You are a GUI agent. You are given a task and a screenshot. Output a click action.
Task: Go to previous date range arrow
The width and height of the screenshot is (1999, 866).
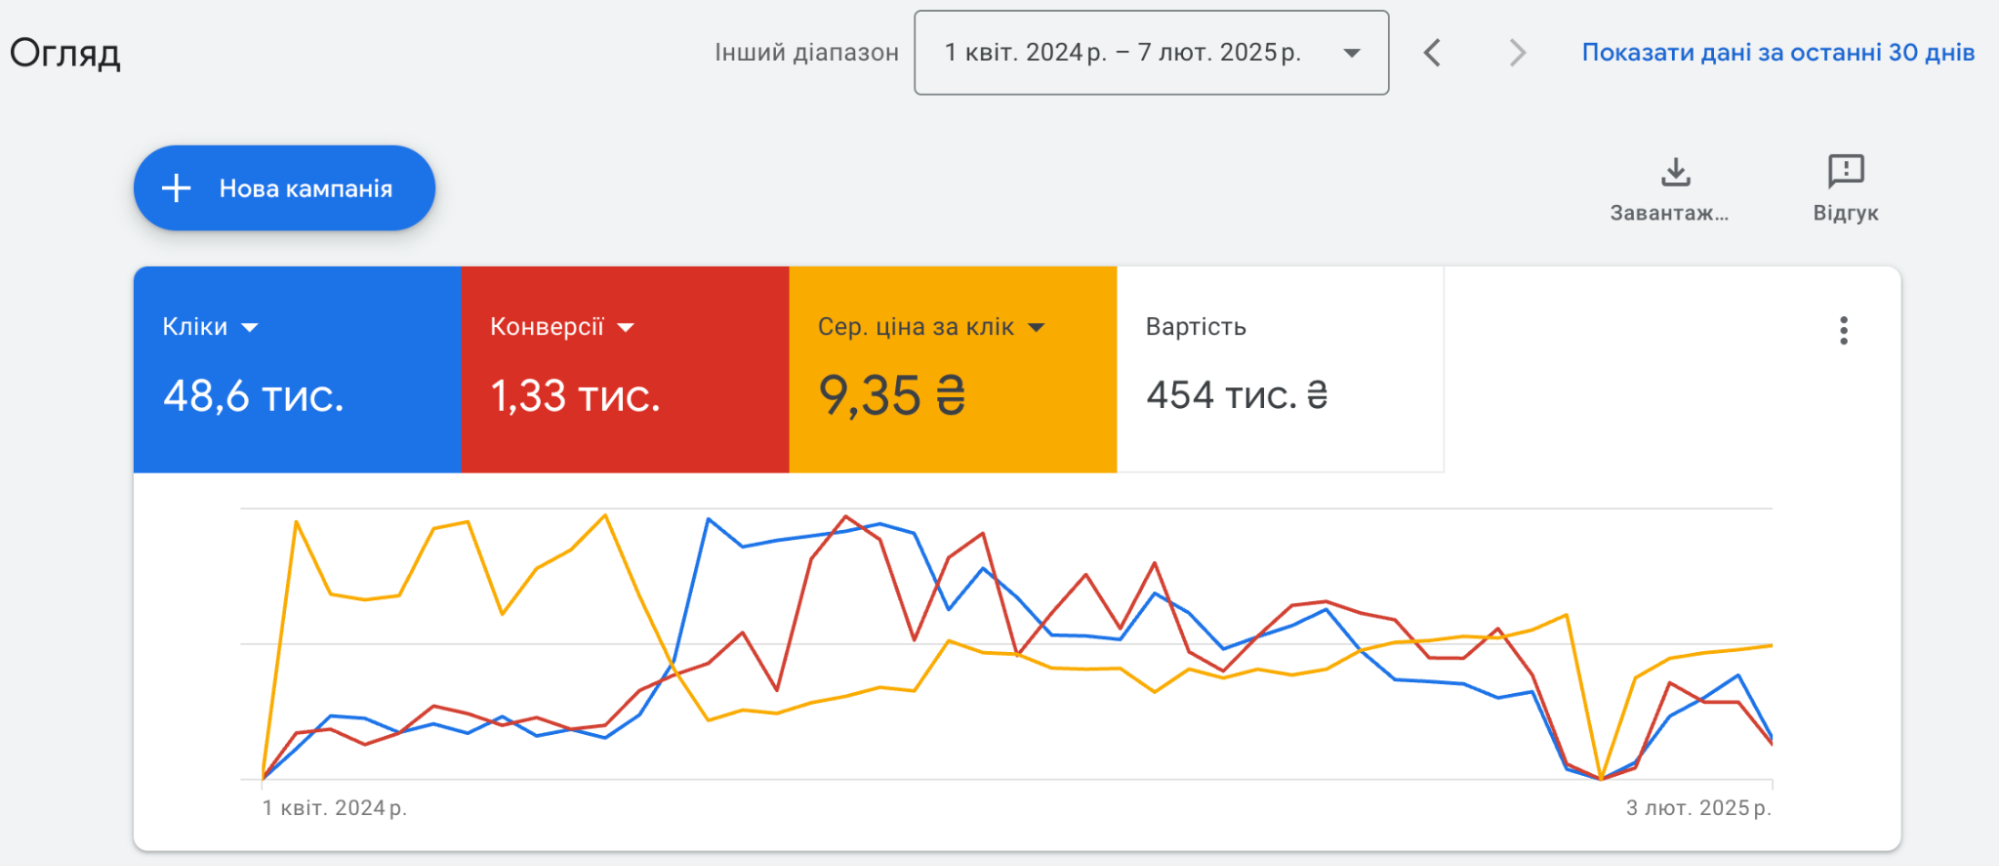tap(1432, 53)
